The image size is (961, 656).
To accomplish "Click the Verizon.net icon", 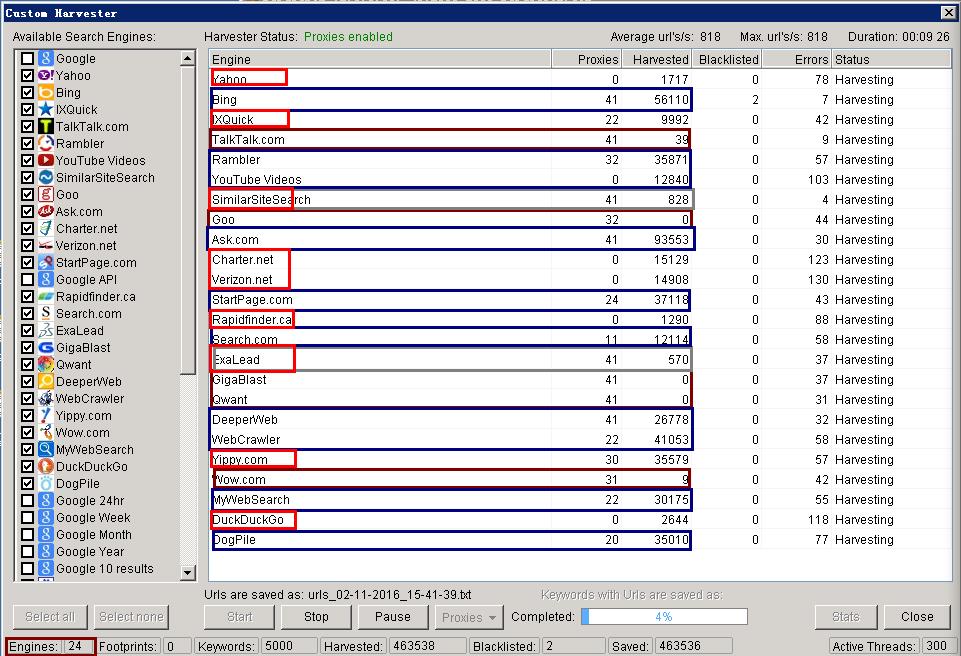I will pos(45,245).
